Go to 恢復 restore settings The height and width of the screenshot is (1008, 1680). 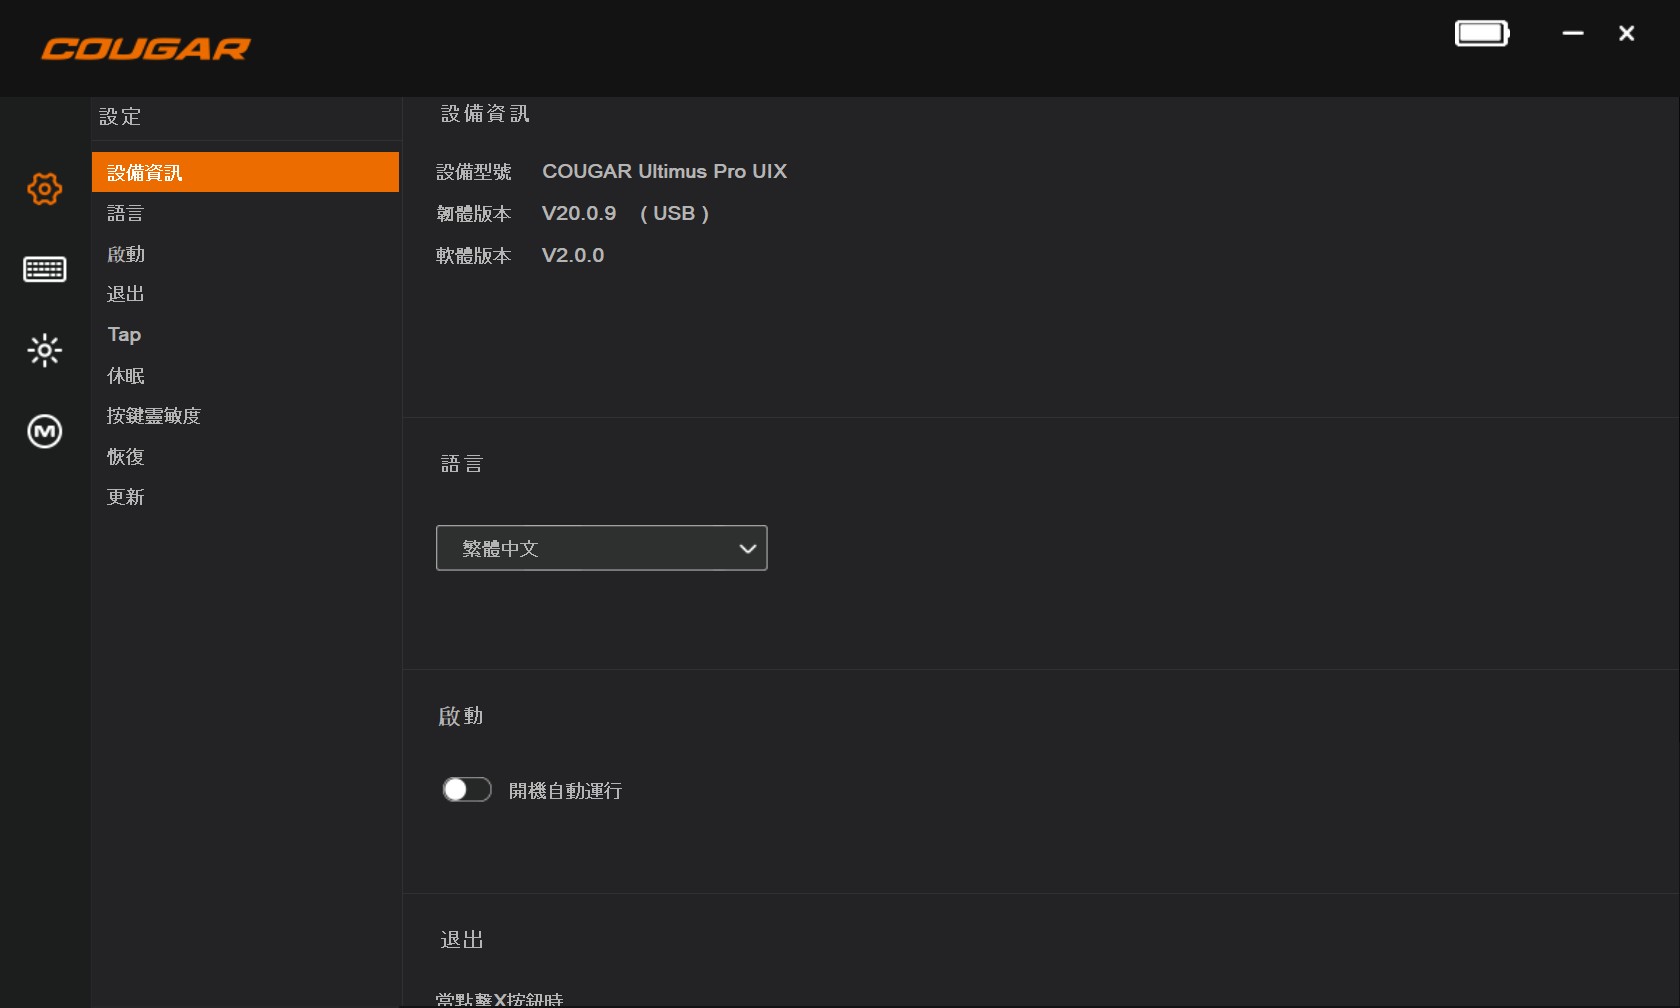[126, 457]
